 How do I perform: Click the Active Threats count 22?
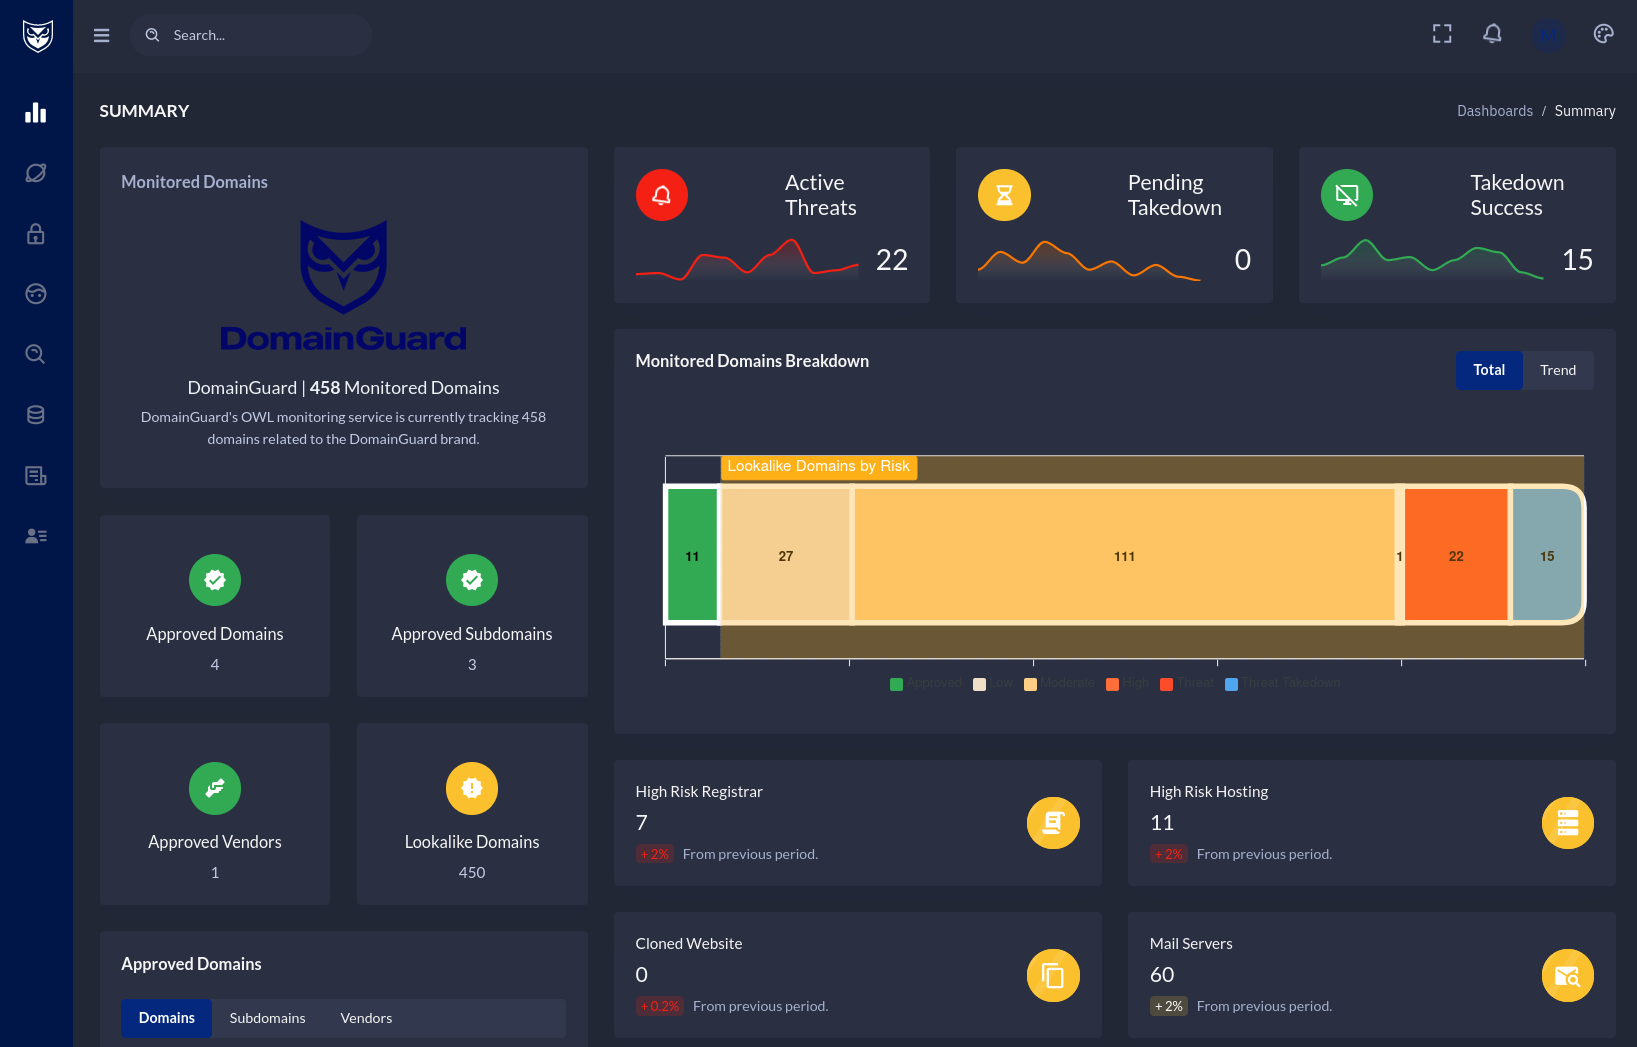coord(892,260)
